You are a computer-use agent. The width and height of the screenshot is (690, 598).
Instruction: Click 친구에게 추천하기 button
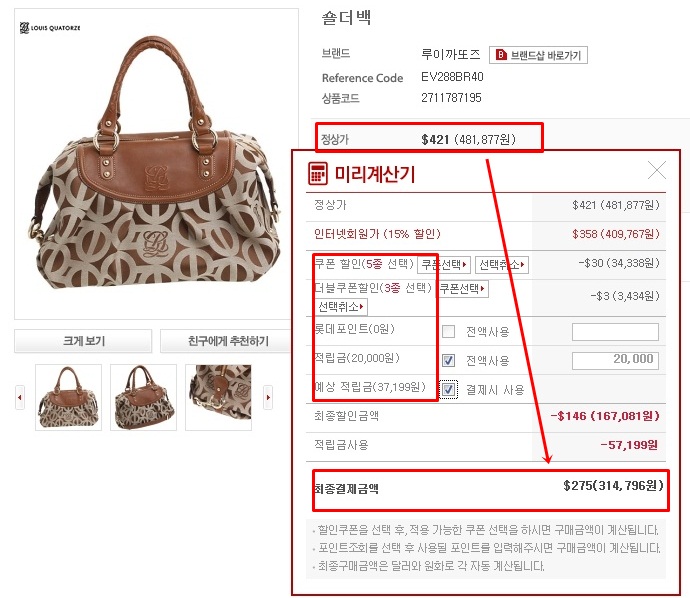coord(227,341)
